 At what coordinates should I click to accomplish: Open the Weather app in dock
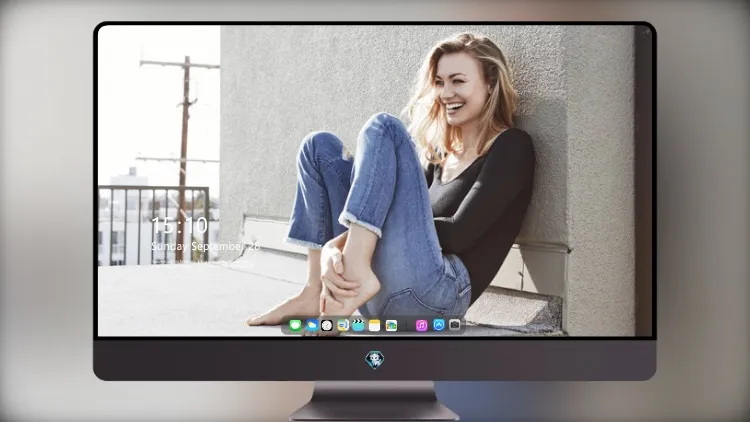click(x=311, y=325)
